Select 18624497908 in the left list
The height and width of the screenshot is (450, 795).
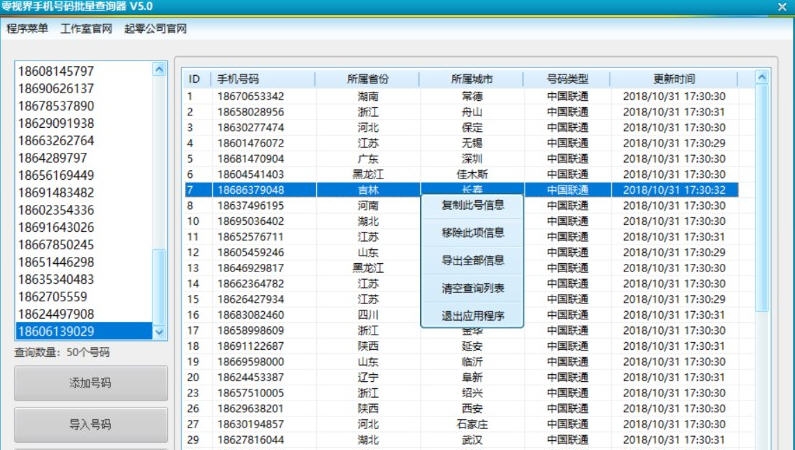click(84, 314)
